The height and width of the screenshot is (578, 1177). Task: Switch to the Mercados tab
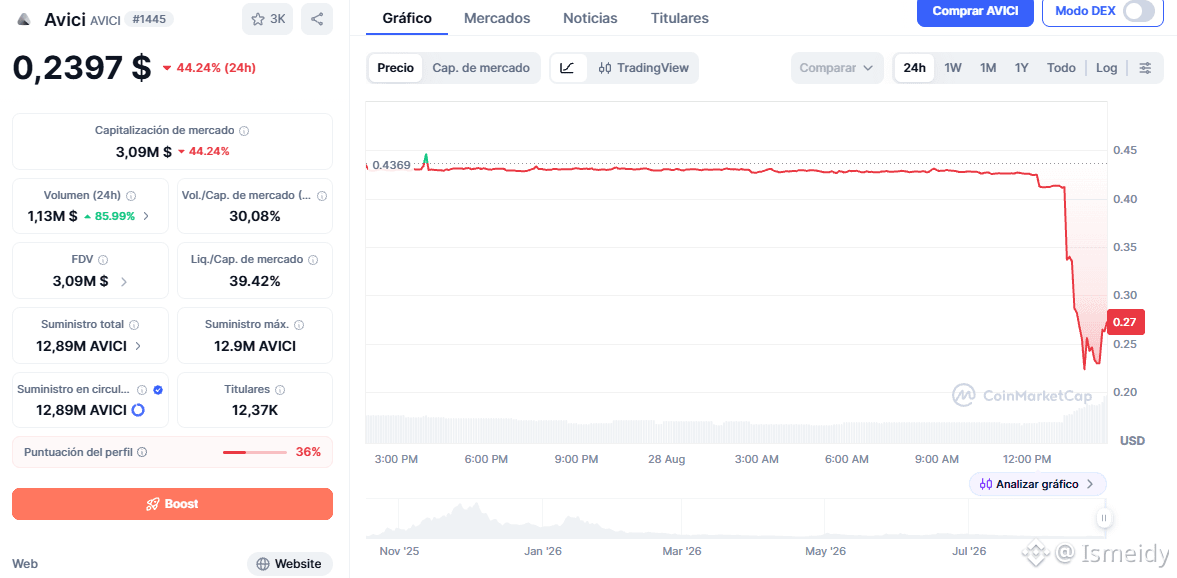[x=497, y=18]
